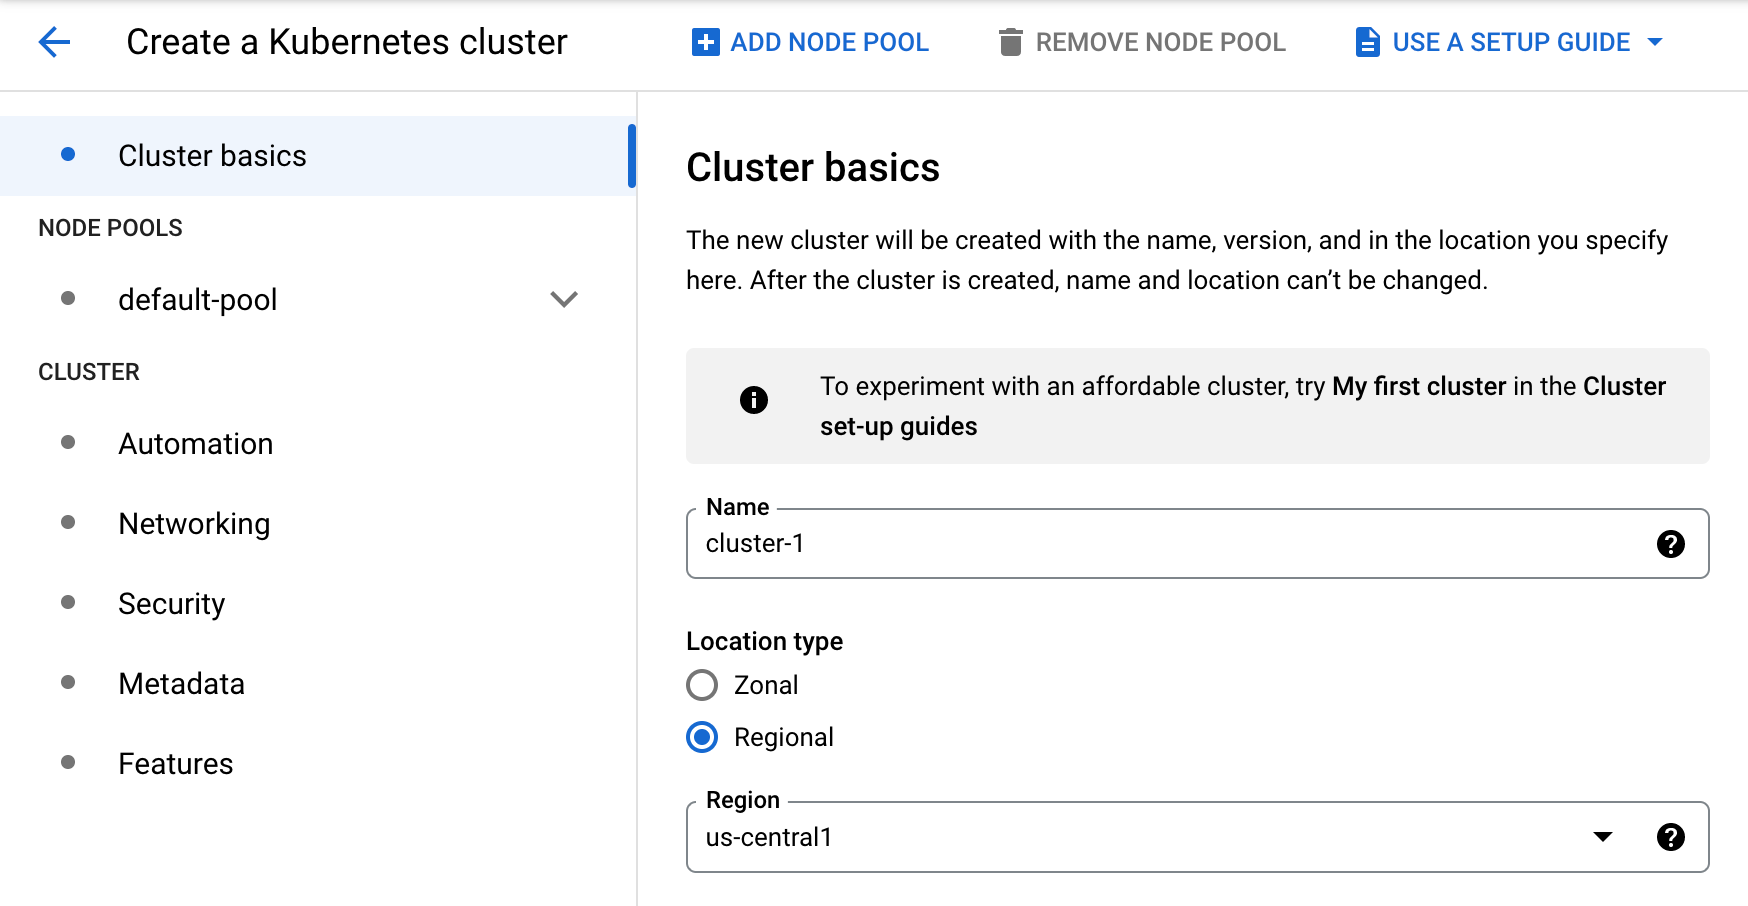Click the info icon in the experiment tip banner
The width and height of the screenshot is (1748, 906).
point(753,400)
